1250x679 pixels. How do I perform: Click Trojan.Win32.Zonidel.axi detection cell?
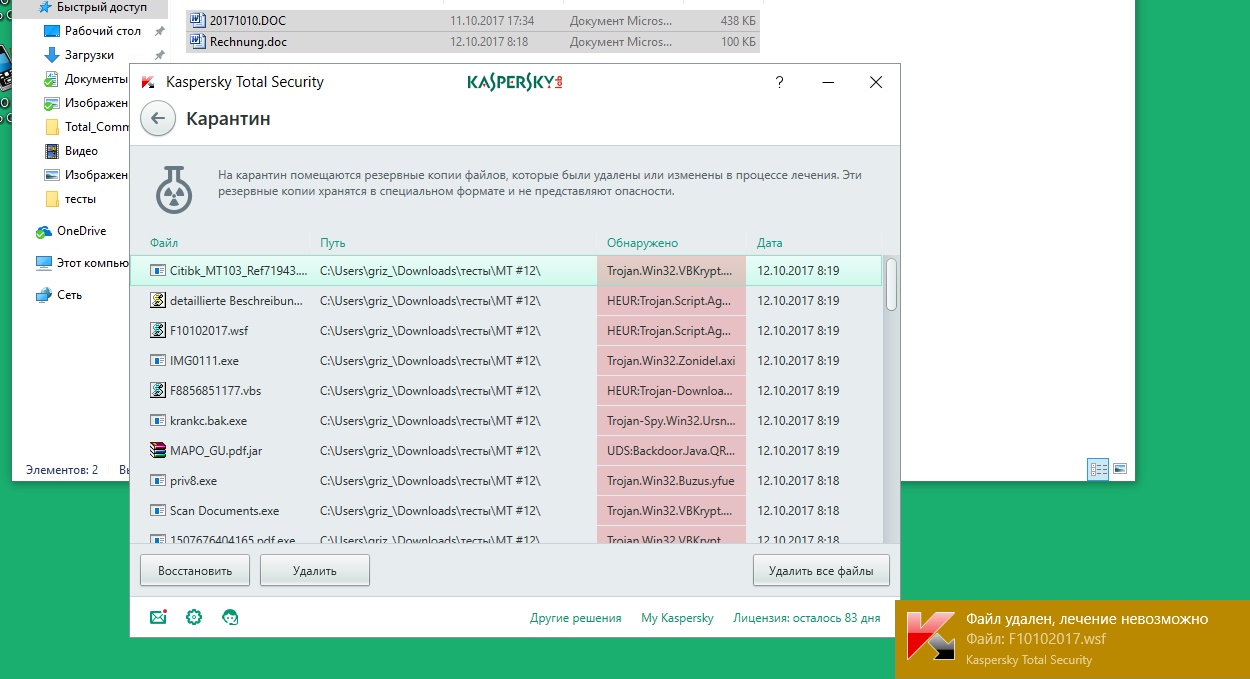[671, 360]
